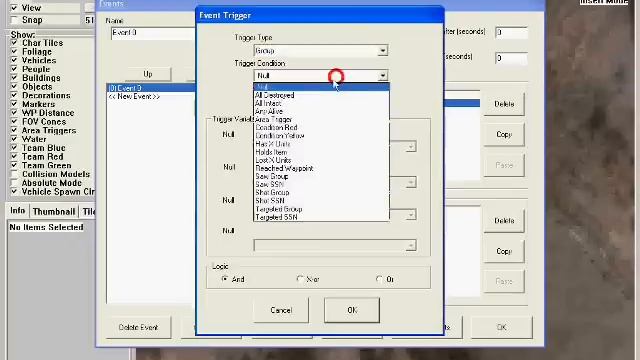Image resolution: width=640 pixels, height=360 pixels.
Task: Click the upper Delete button in Events window
Action: pos(504,104)
